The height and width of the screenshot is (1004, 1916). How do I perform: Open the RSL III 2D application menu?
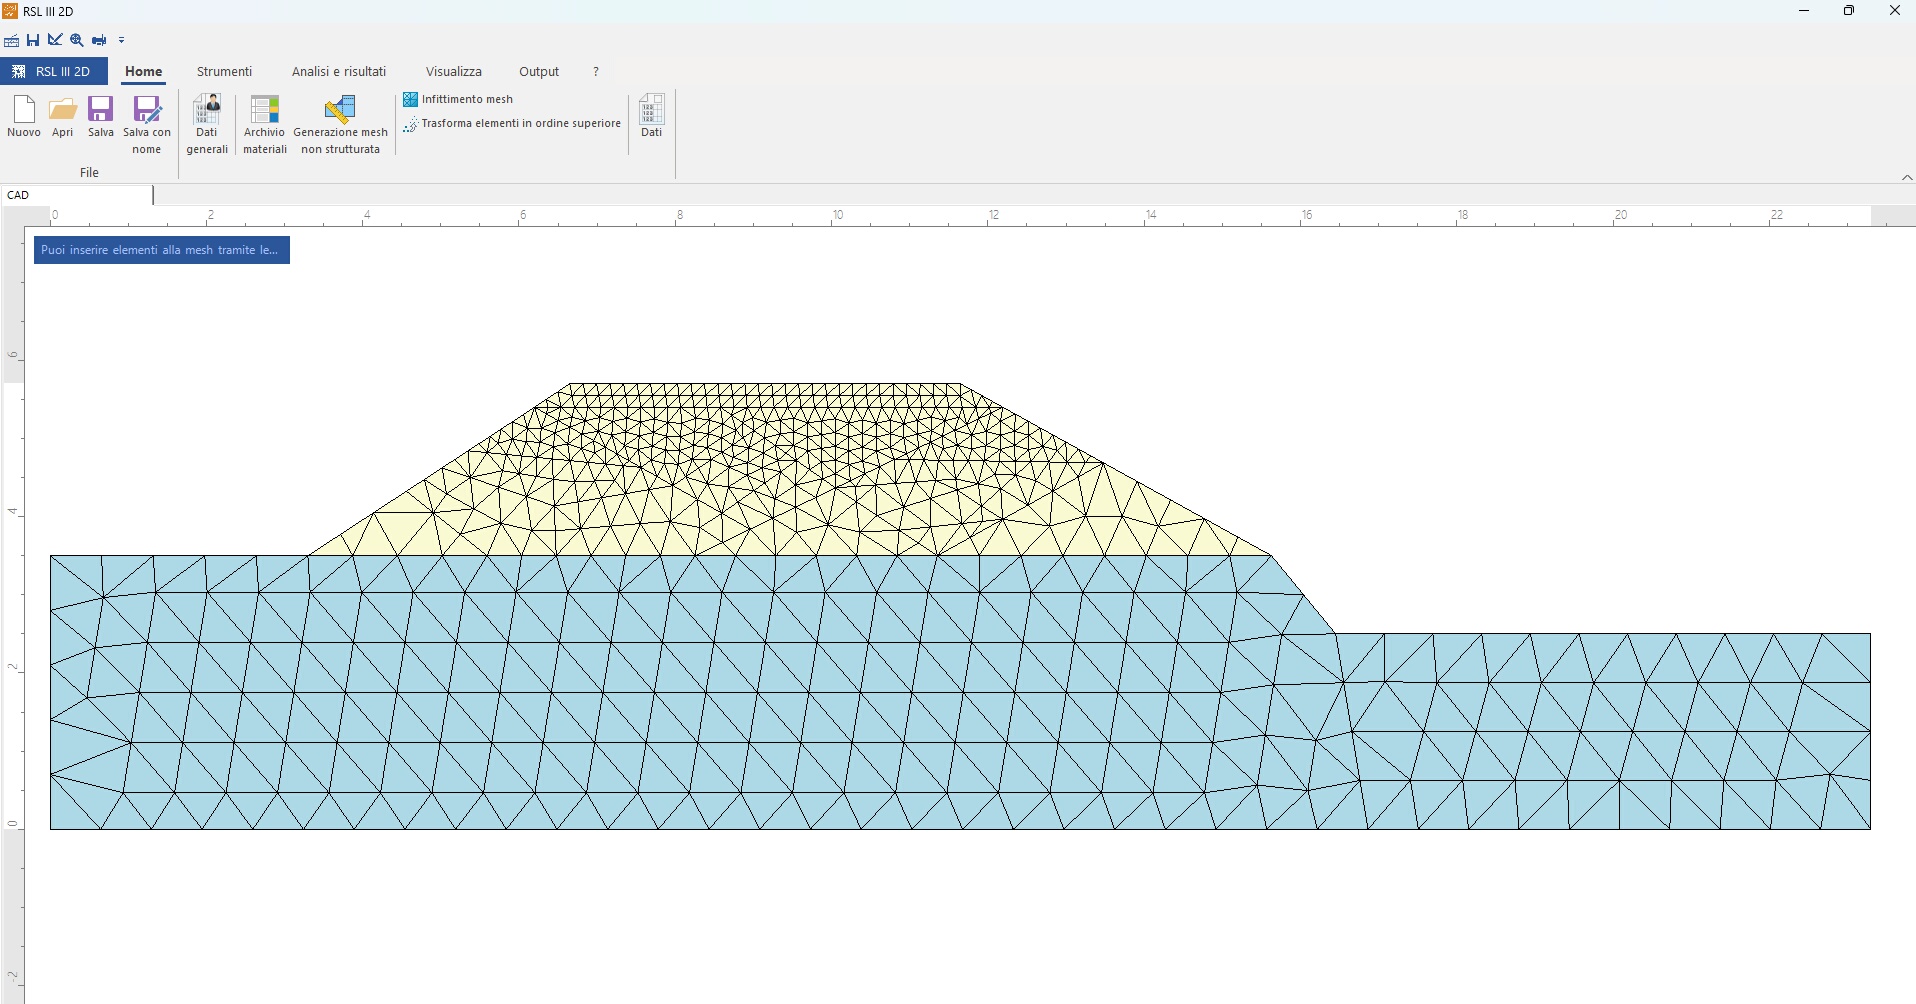[x=54, y=71]
